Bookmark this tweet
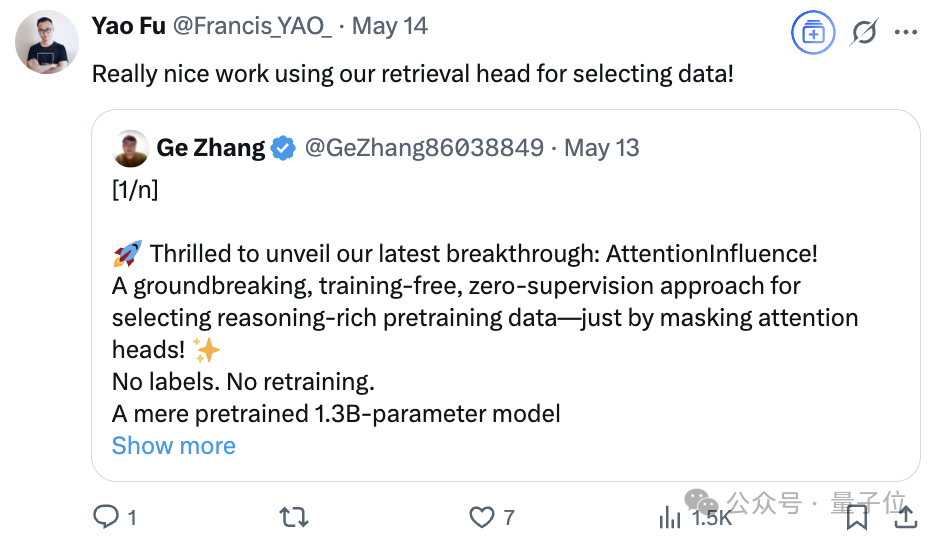The width and height of the screenshot is (936, 540). pos(857,517)
